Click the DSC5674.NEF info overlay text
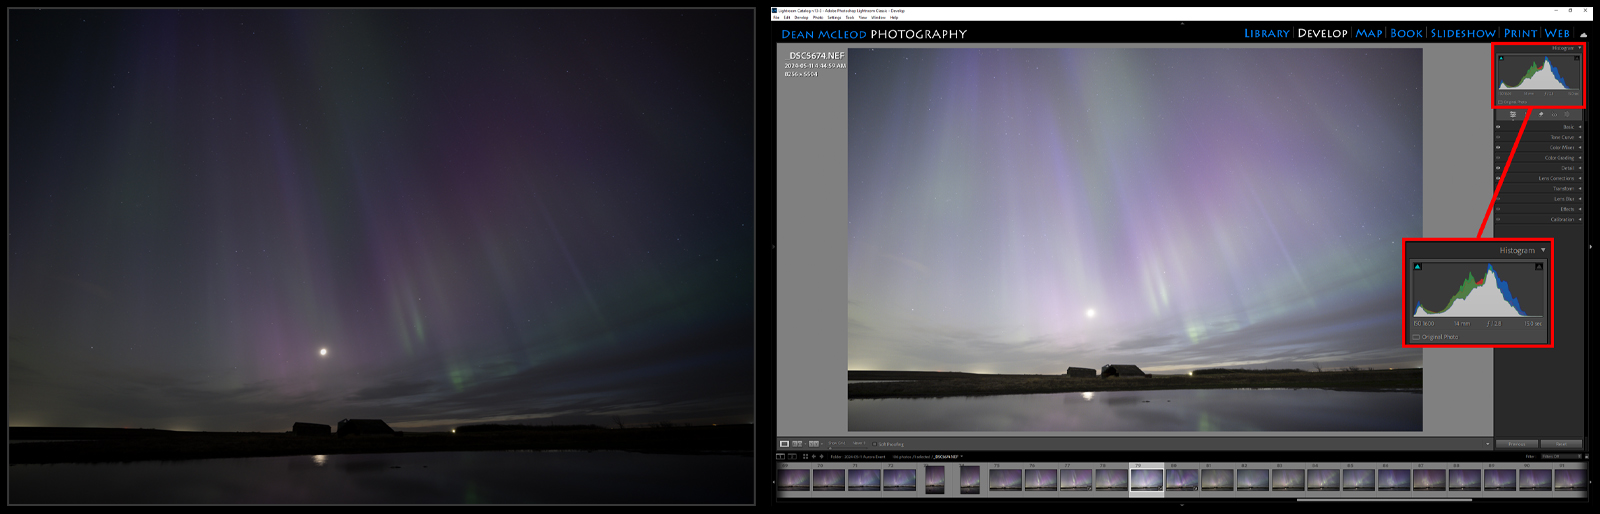Image resolution: width=1600 pixels, height=514 pixels. [x=816, y=56]
